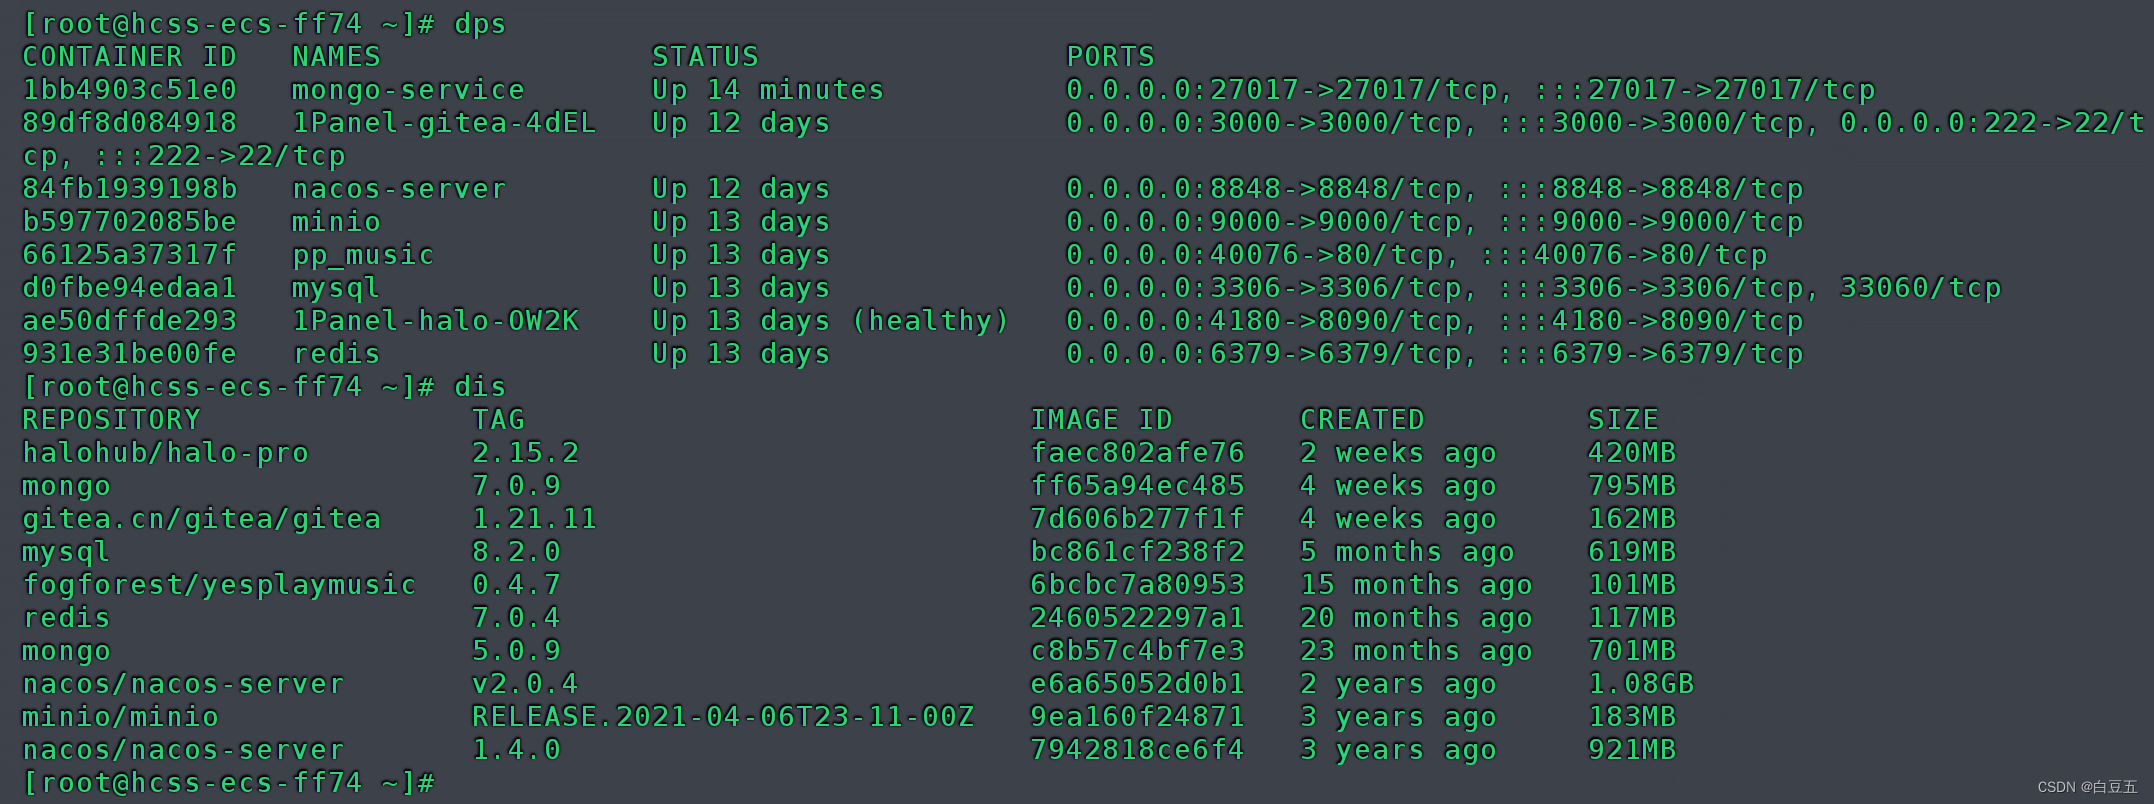Select mongo tag 5.0.9
The width and height of the screenshot is (2154, 804).
pos(517,651)
